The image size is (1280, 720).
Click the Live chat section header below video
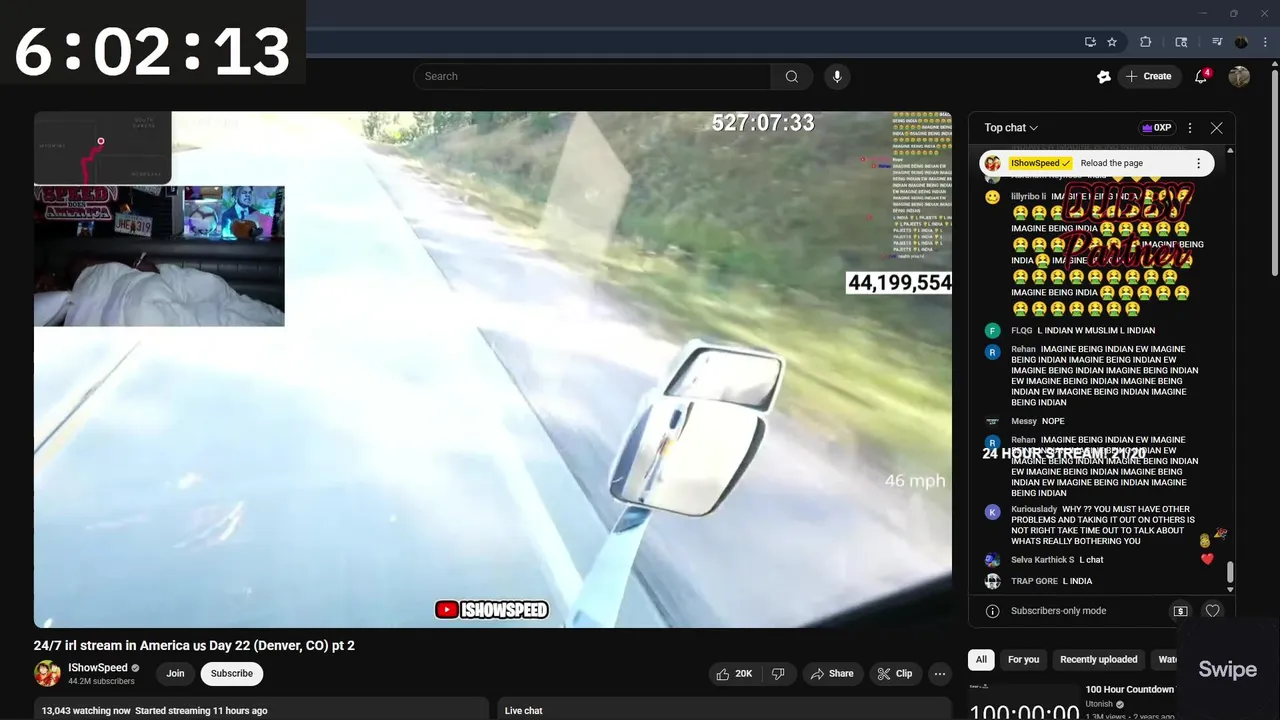coord(524,711)
